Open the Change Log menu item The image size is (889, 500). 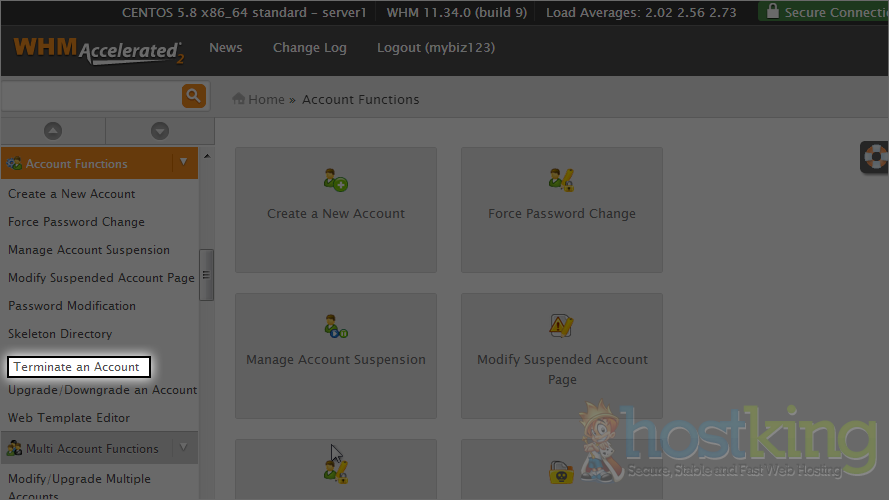[309, 48]
